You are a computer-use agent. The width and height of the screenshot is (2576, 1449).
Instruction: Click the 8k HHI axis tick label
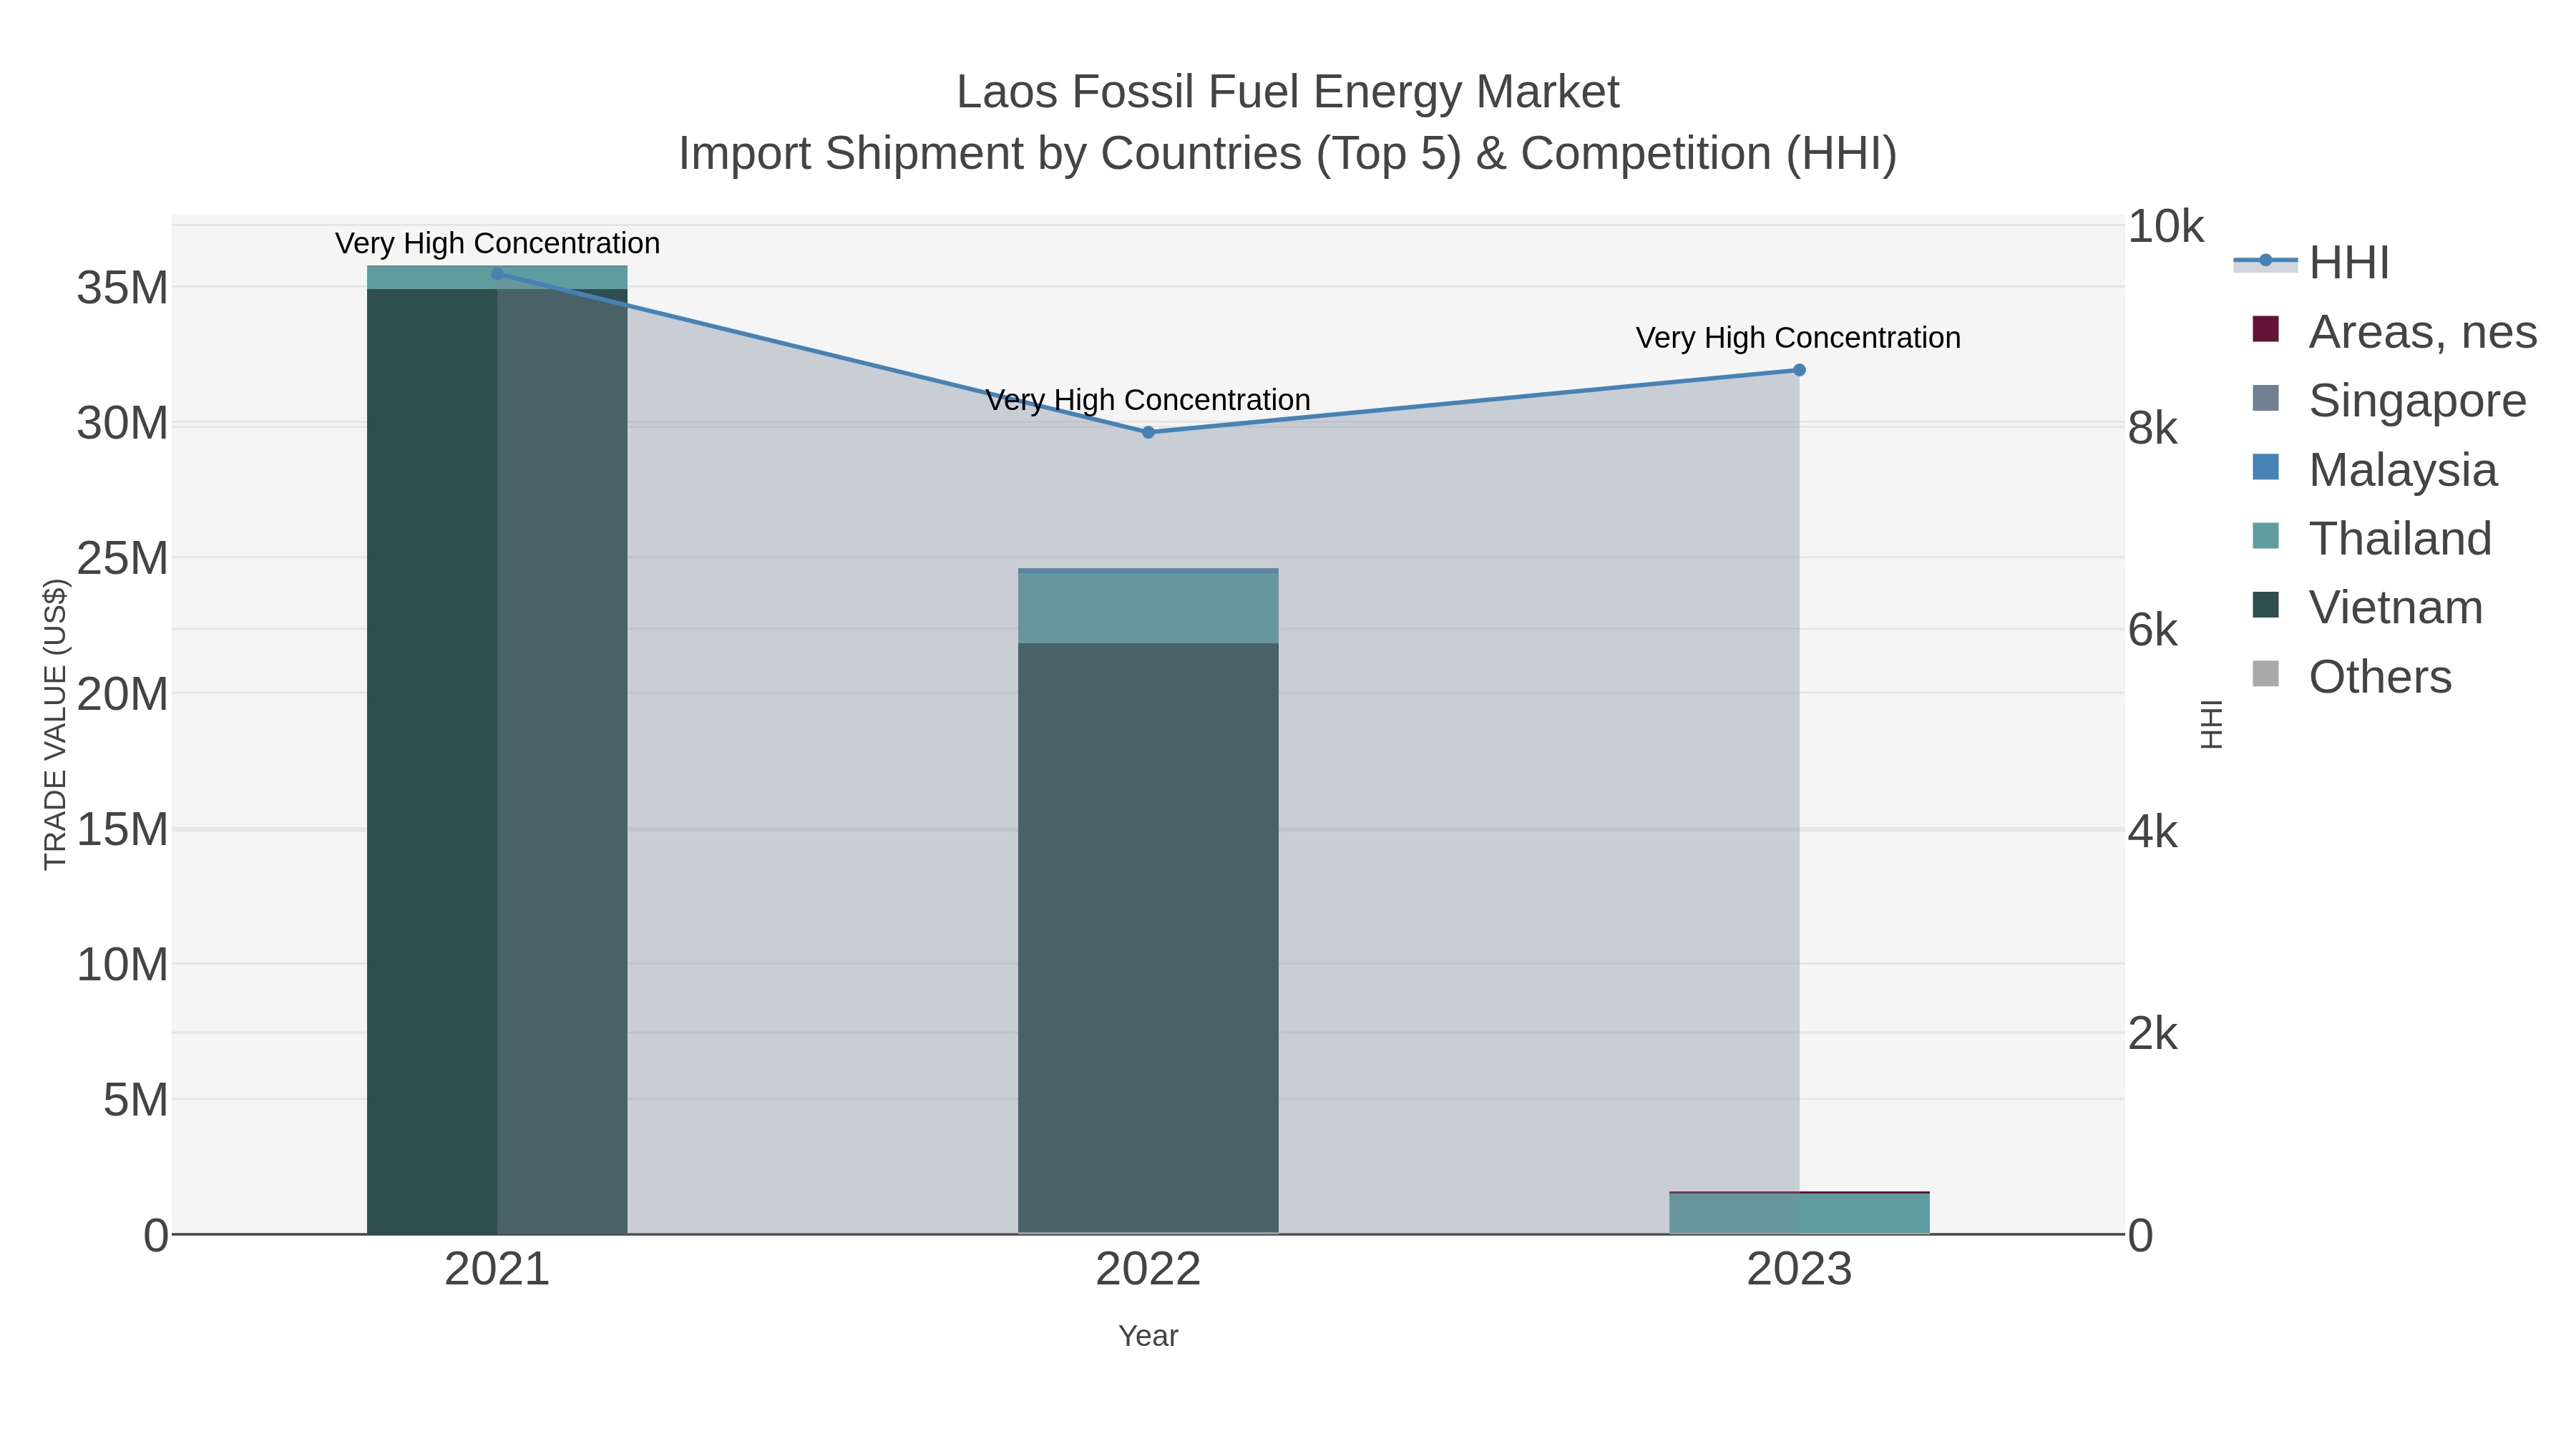[x=2153, y=429]
